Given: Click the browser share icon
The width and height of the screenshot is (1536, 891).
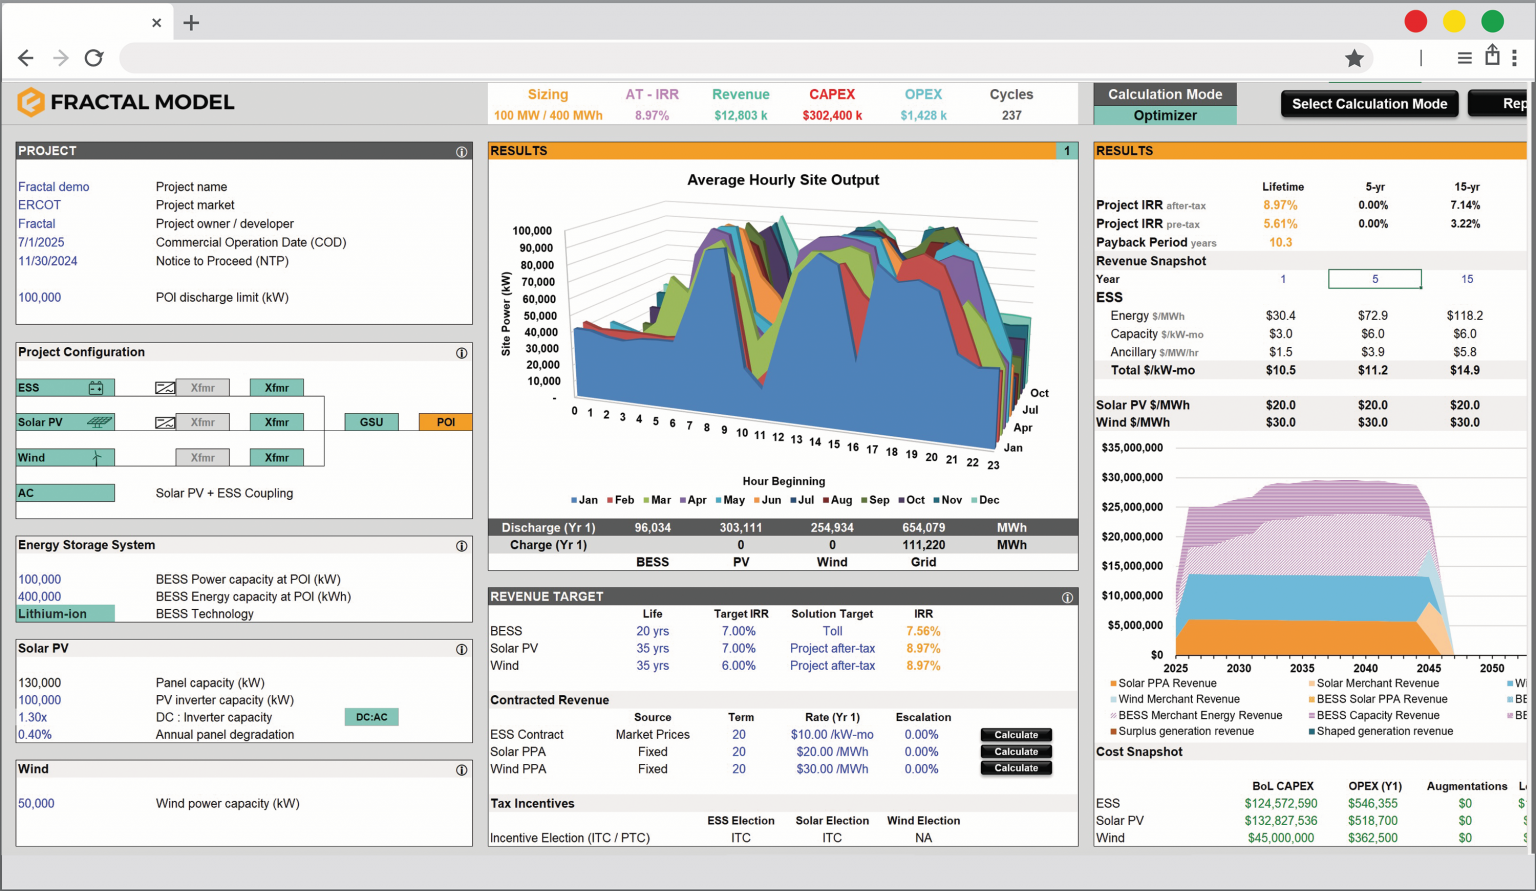Looking at the screenshot, I should [1492, 56].
